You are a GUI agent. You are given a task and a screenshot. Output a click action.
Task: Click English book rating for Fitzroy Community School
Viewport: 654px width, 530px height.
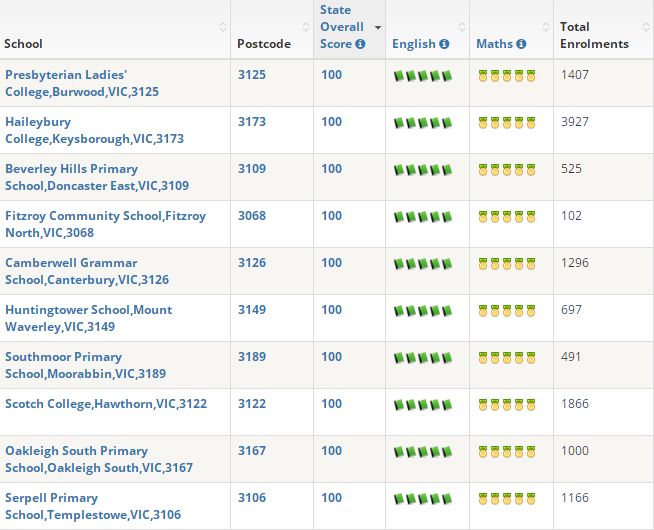coord(423,217)
